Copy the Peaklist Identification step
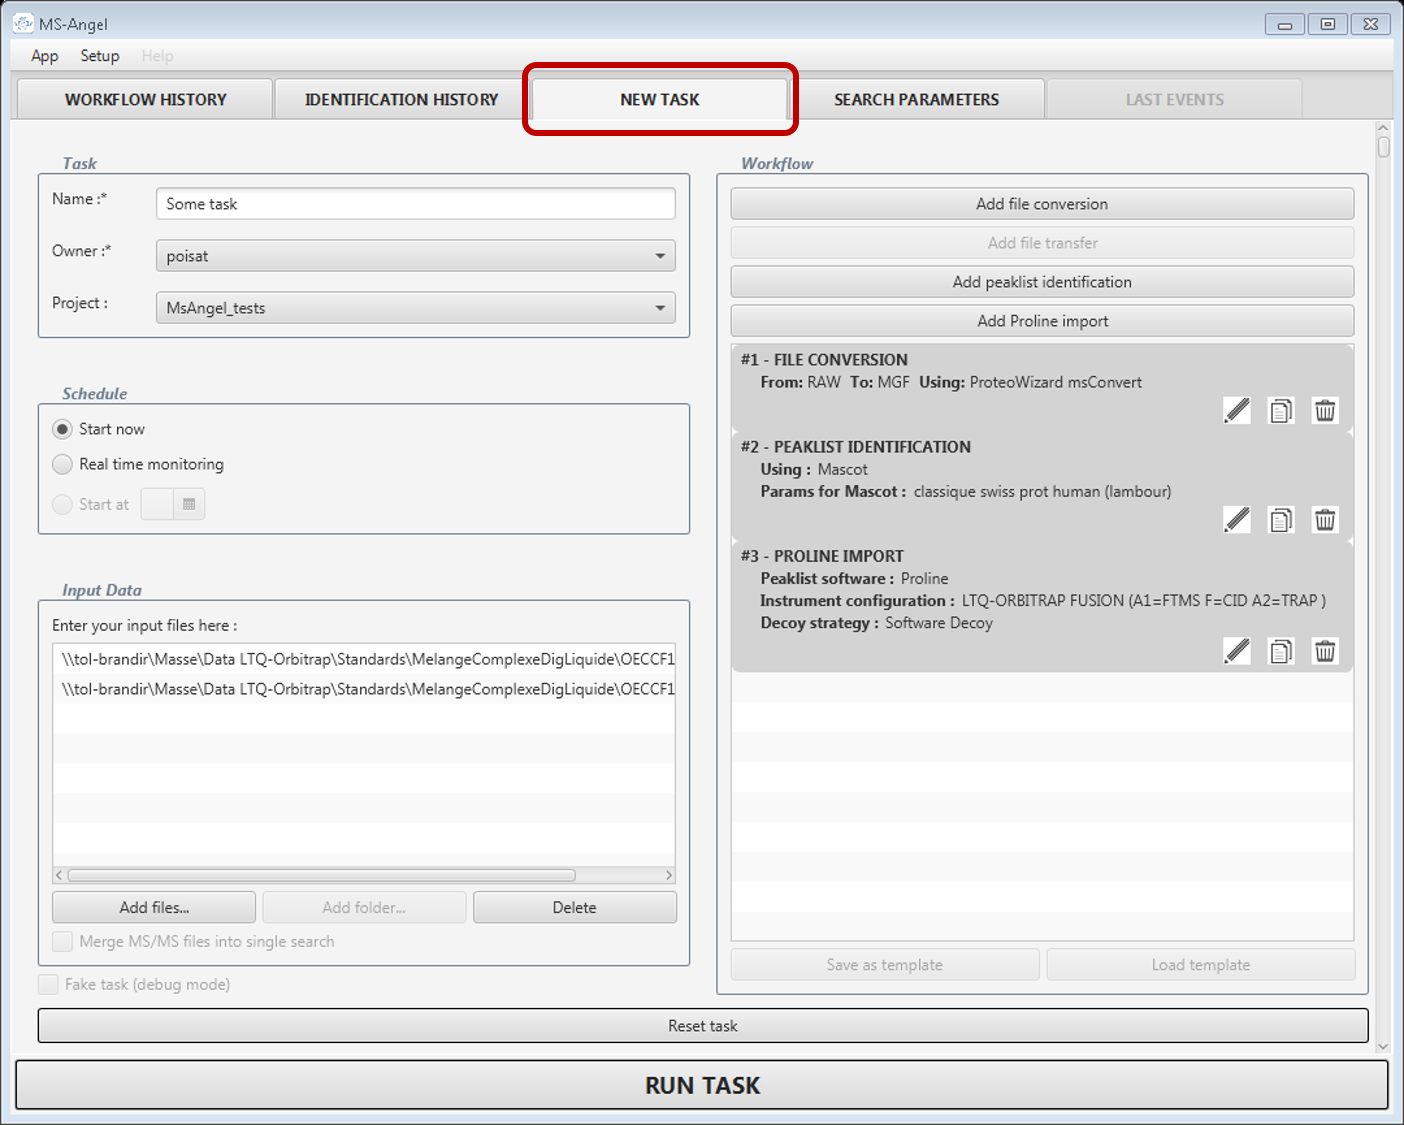This screenshot has height=1125, width=1404. click(1281, 519)
